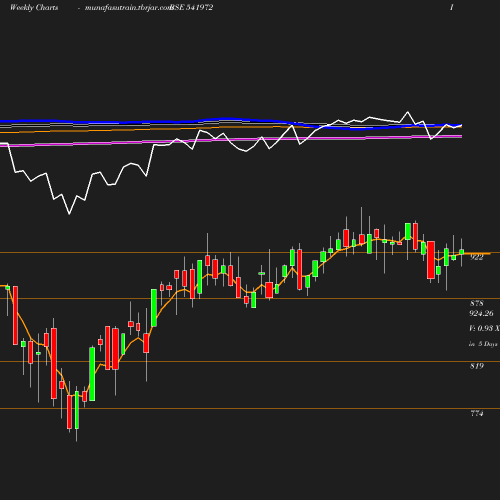Image resolution: width=500 pixels, height=500 pixels.
Task: Click the 819 price level label
Action: point(477,366)
